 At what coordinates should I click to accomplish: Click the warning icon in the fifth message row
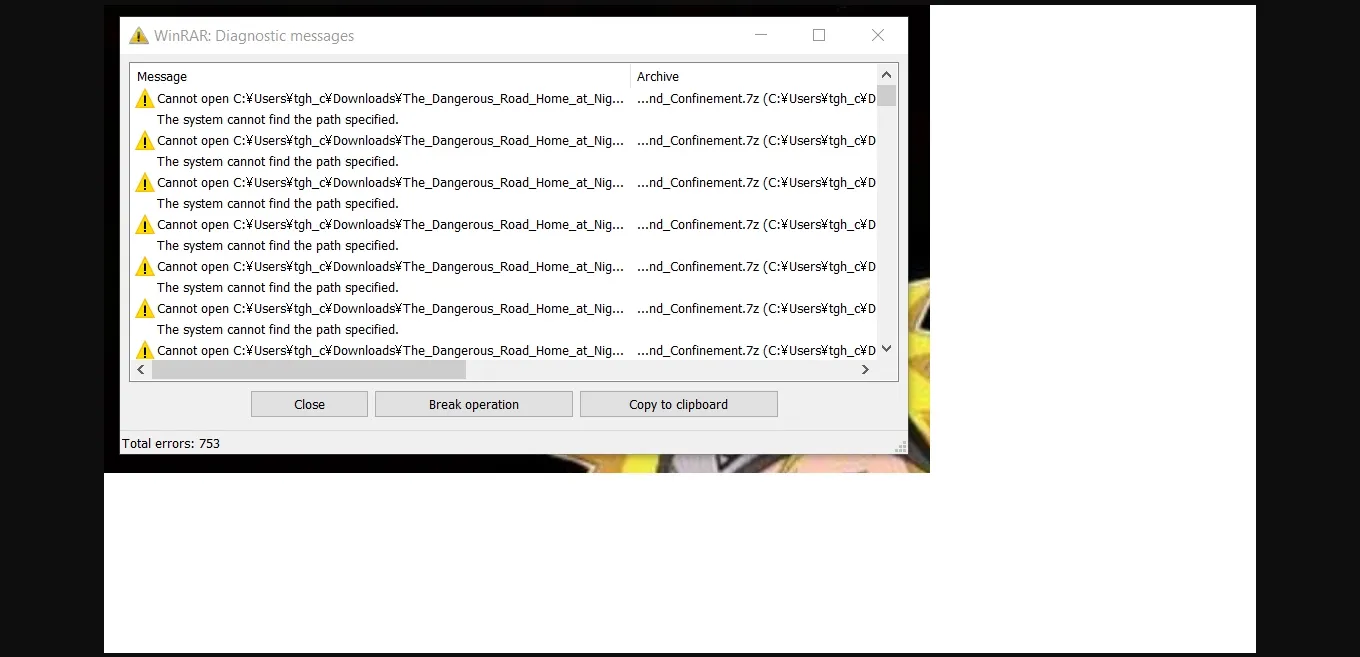coord(145,267)
